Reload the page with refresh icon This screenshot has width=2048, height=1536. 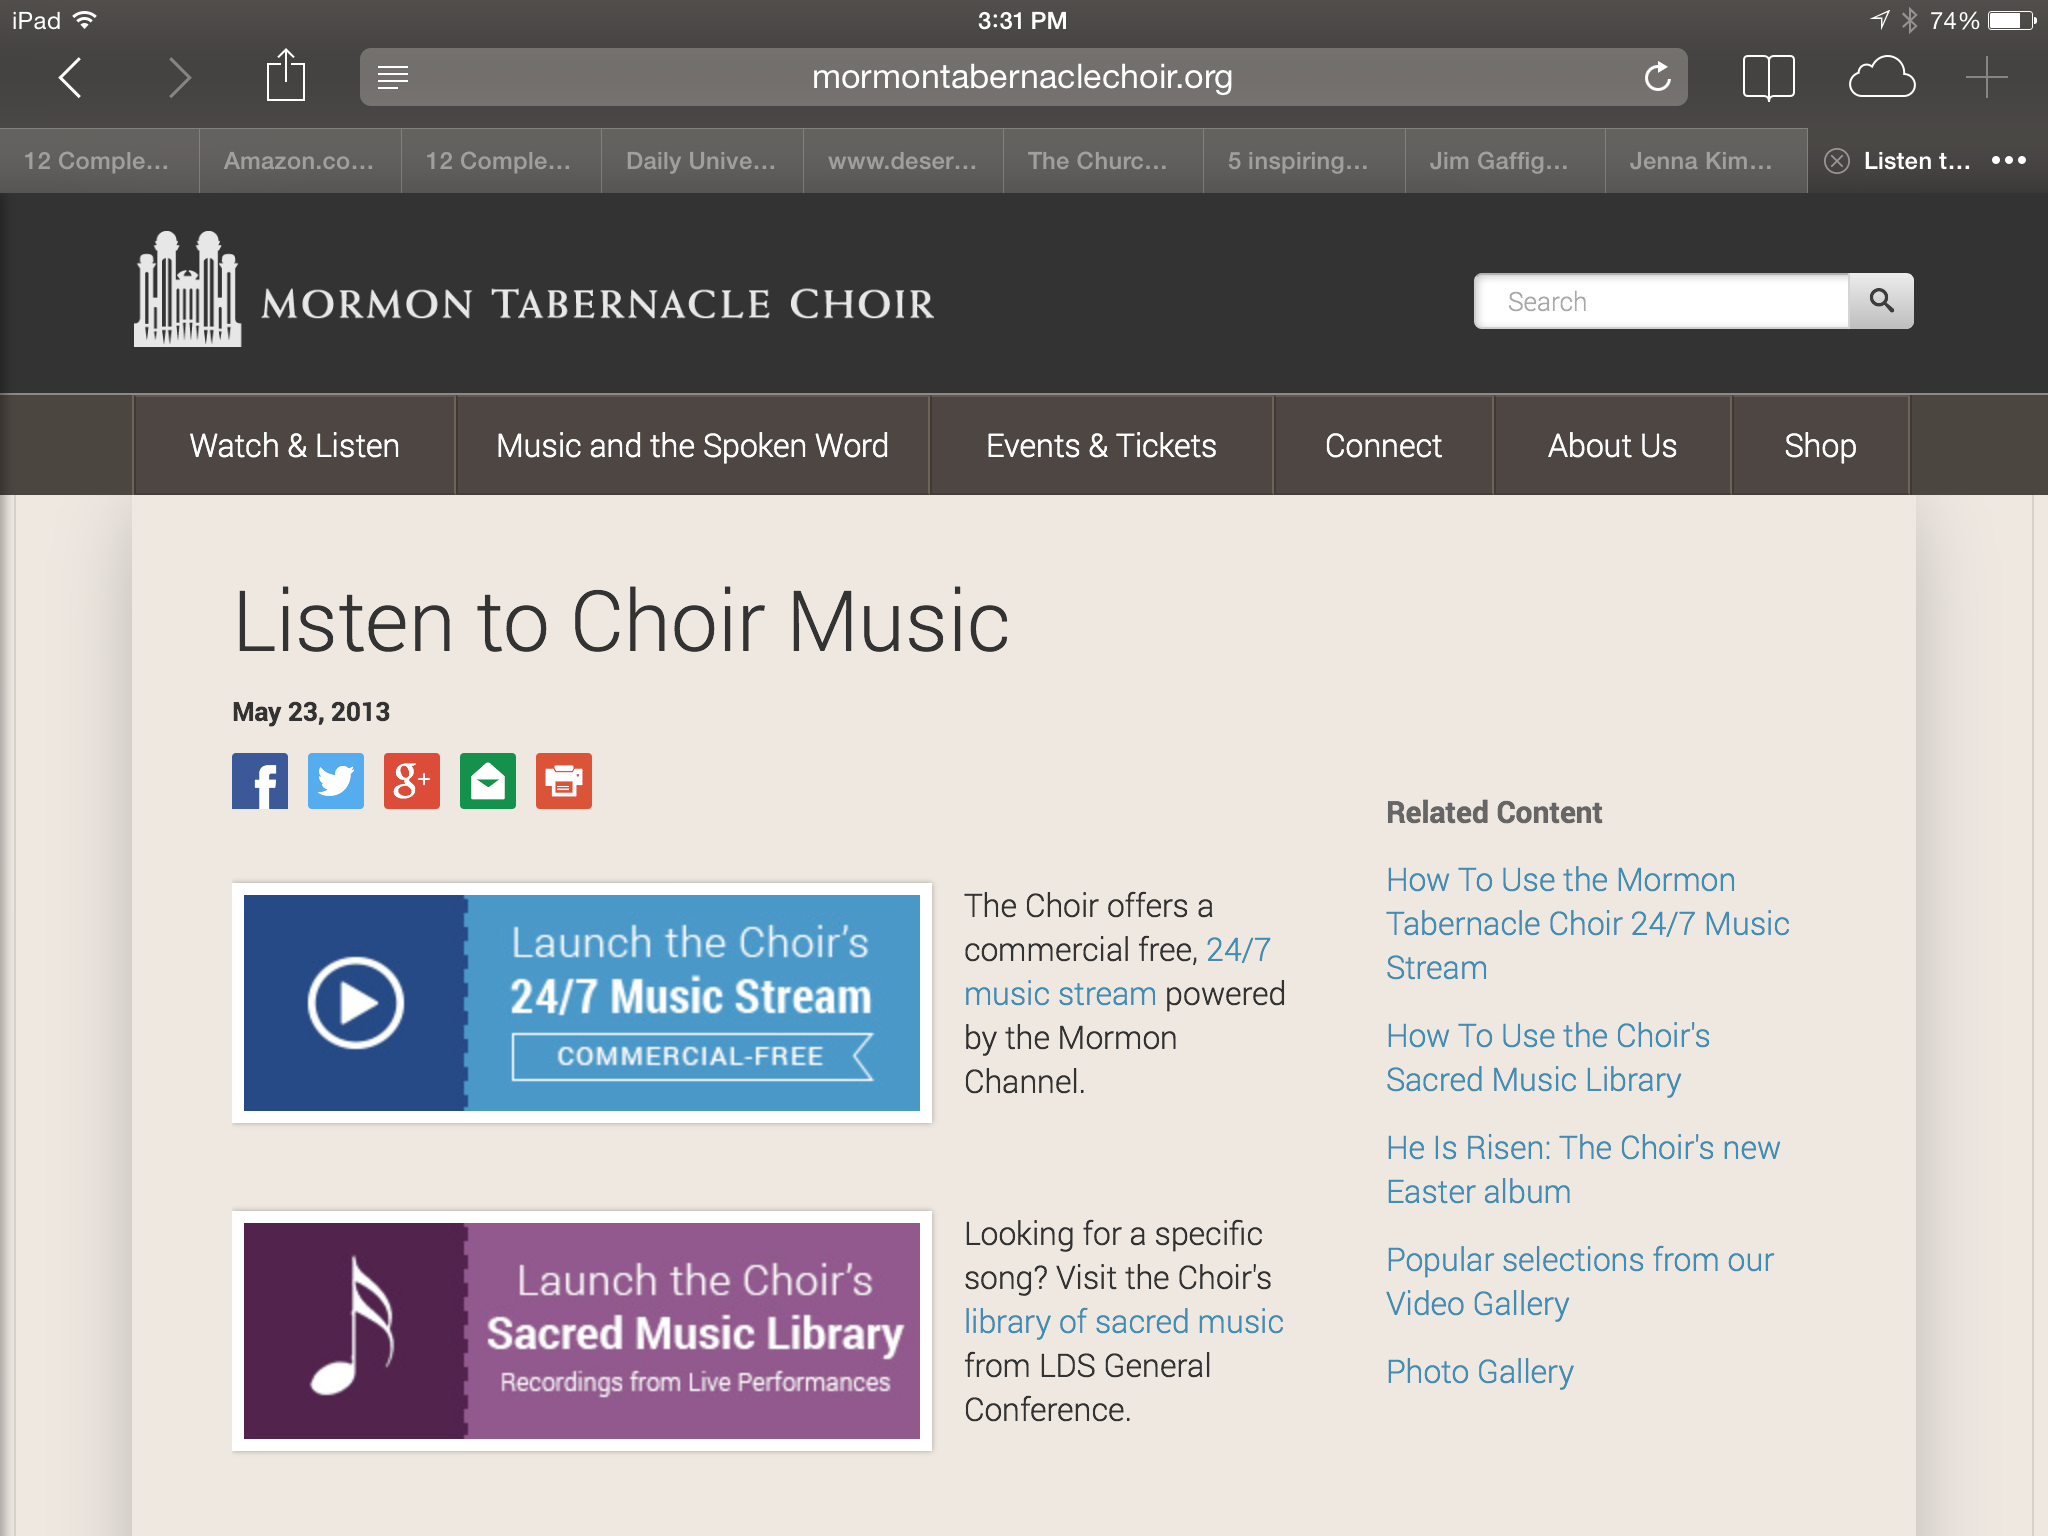pos(1657,77)
